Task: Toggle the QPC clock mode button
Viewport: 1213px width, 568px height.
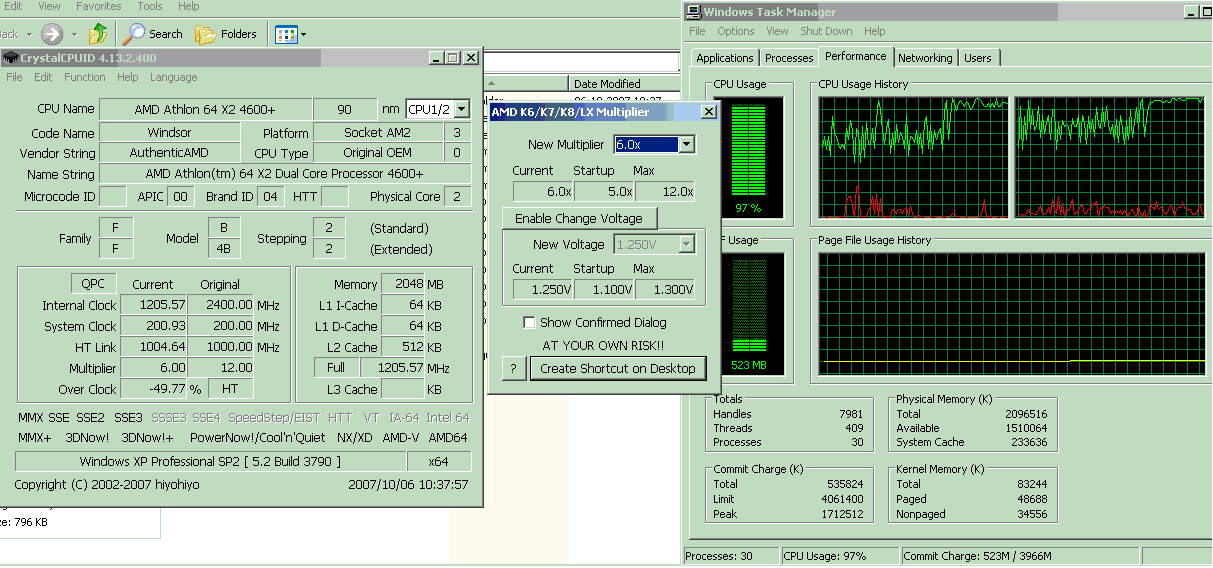Action: 93,284
